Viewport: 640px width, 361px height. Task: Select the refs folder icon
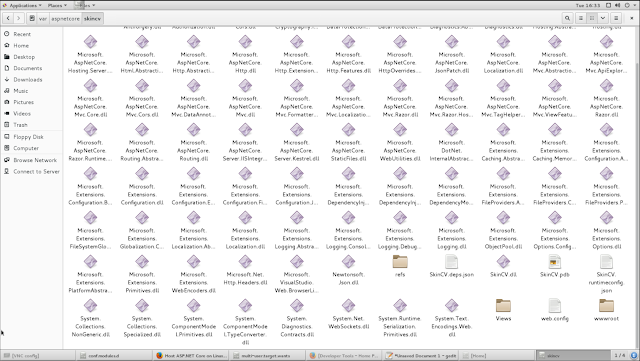click(x=400, y=262)
